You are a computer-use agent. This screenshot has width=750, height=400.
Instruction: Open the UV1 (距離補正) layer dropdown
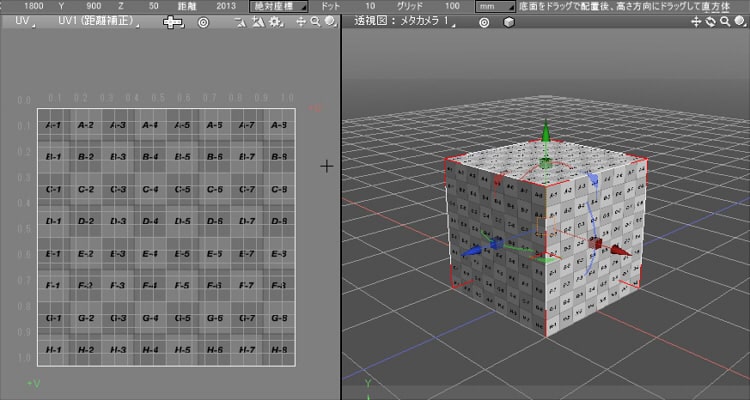pos(98,22)
